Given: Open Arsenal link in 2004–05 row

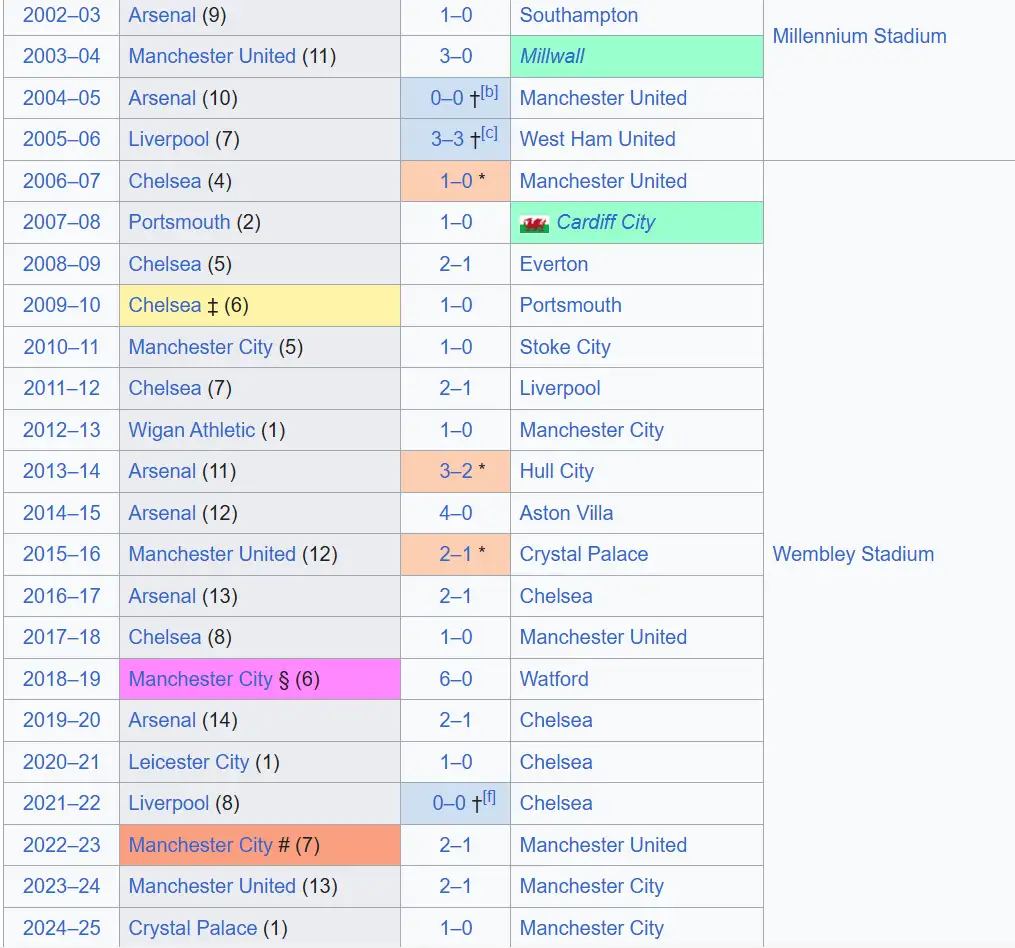Looking at the screenshot, I should tap(162, 98).
